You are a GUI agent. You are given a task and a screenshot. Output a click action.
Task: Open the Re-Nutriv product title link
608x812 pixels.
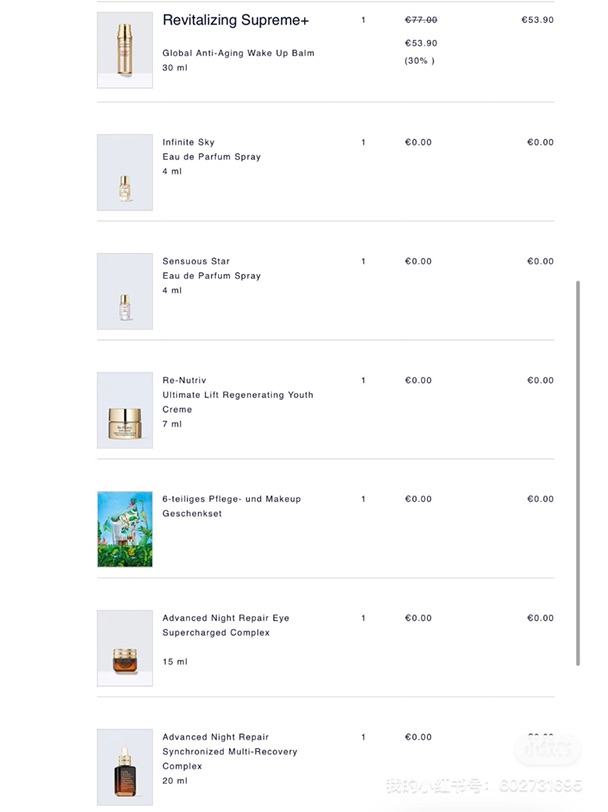click(x=184, y=380)
